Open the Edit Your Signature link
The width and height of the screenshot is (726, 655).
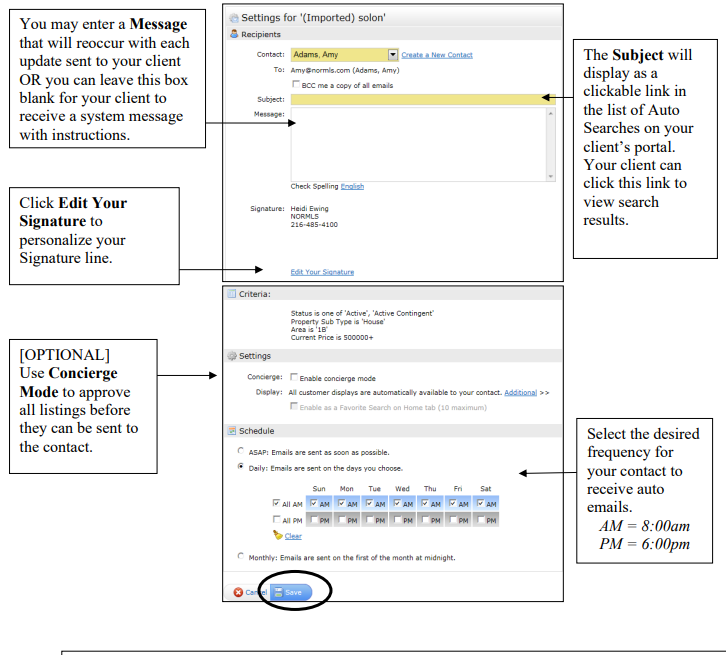pos(322,272)
